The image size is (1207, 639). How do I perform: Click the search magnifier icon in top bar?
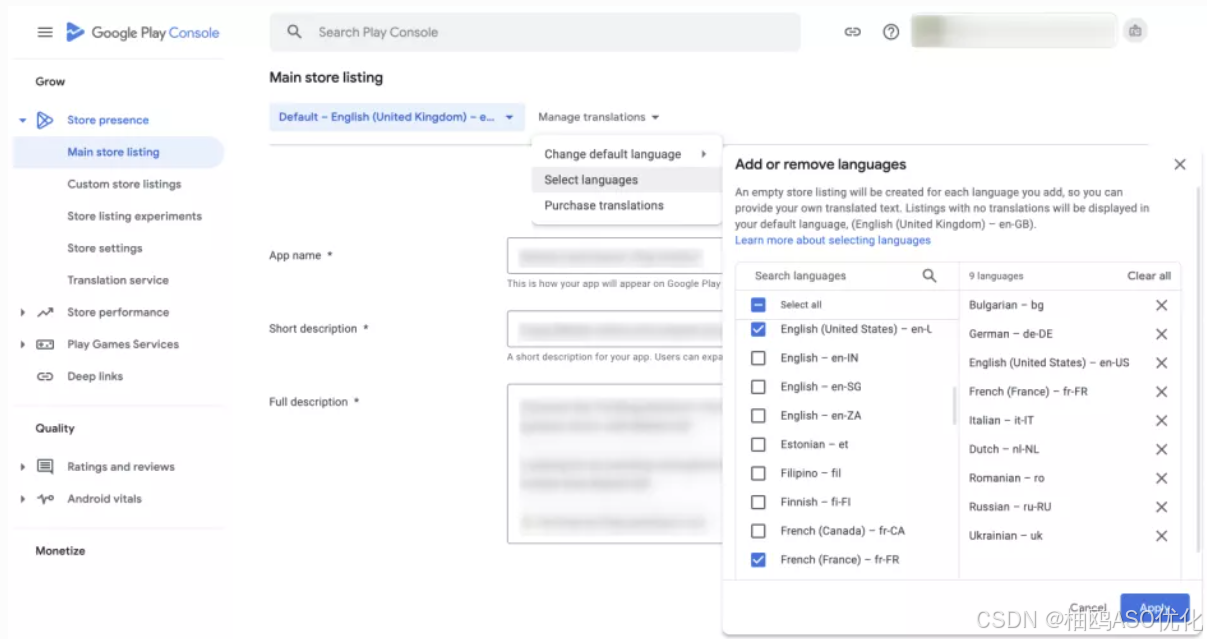point(294,32)
